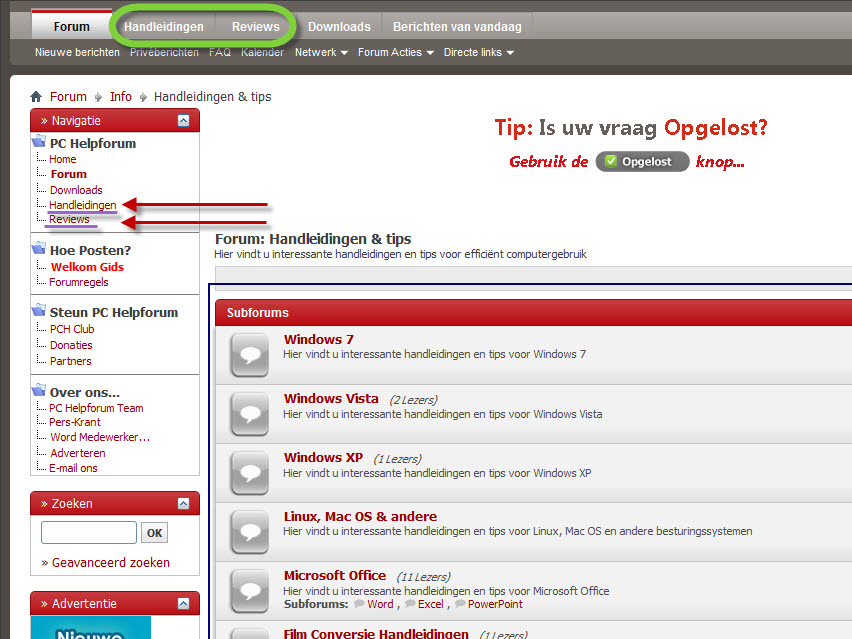Click the green checkmark on the Opgelost button
The image size is (852, 639).
point(611,161)
